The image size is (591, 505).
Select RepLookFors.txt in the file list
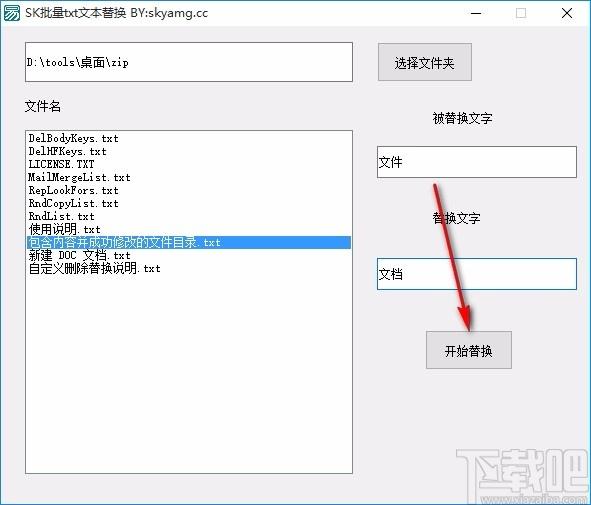[189, 190]
